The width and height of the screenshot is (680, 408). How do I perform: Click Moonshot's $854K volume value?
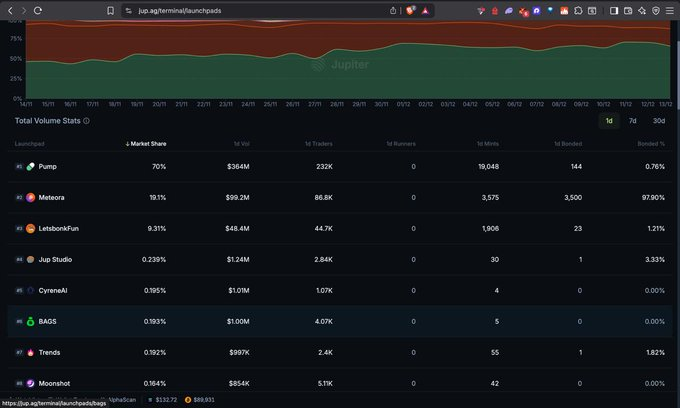point(239,383)
